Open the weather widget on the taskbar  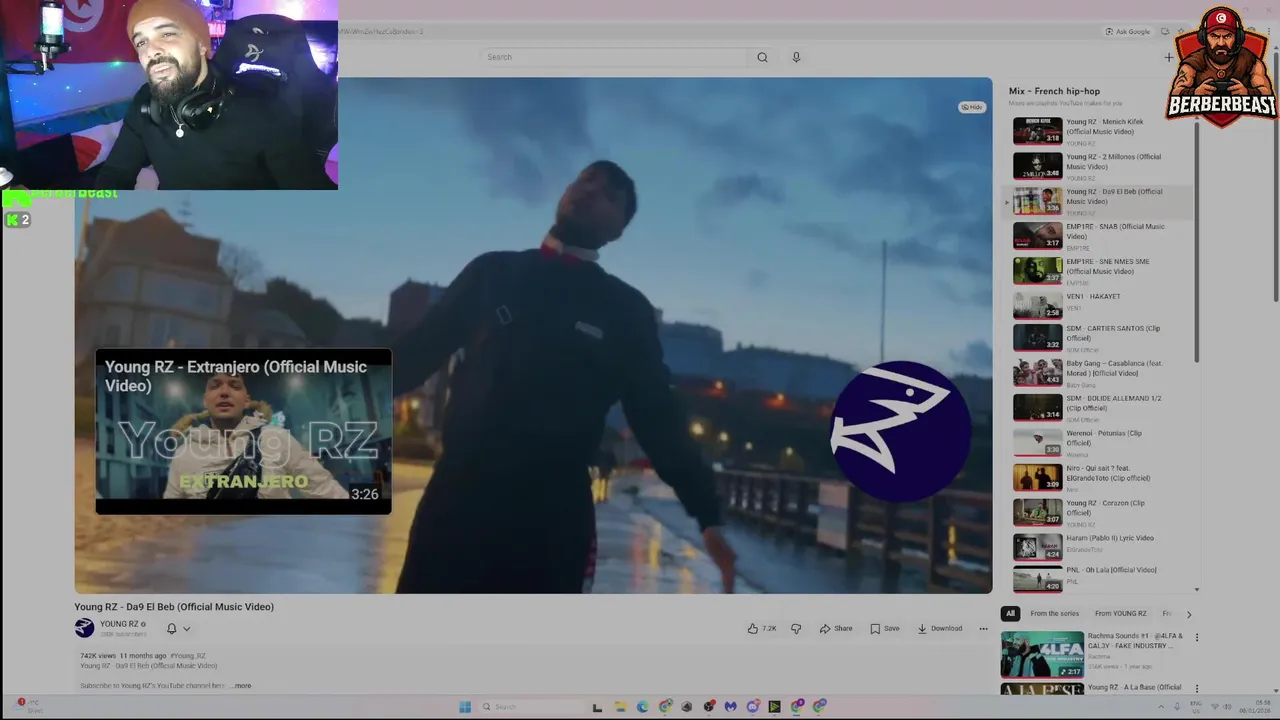[x=28, y=706]
